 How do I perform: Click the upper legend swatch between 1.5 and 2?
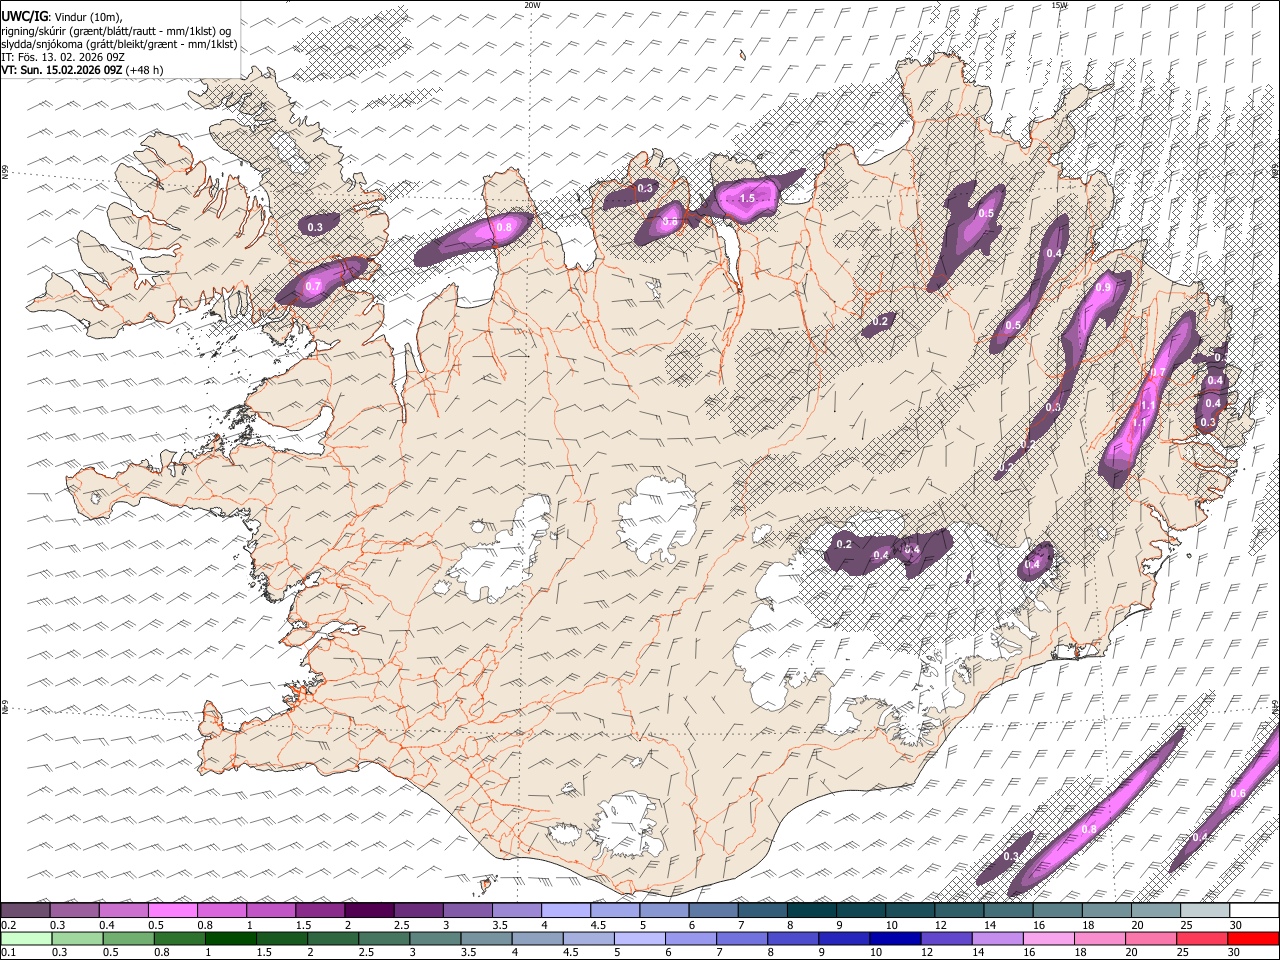[320, 911]
